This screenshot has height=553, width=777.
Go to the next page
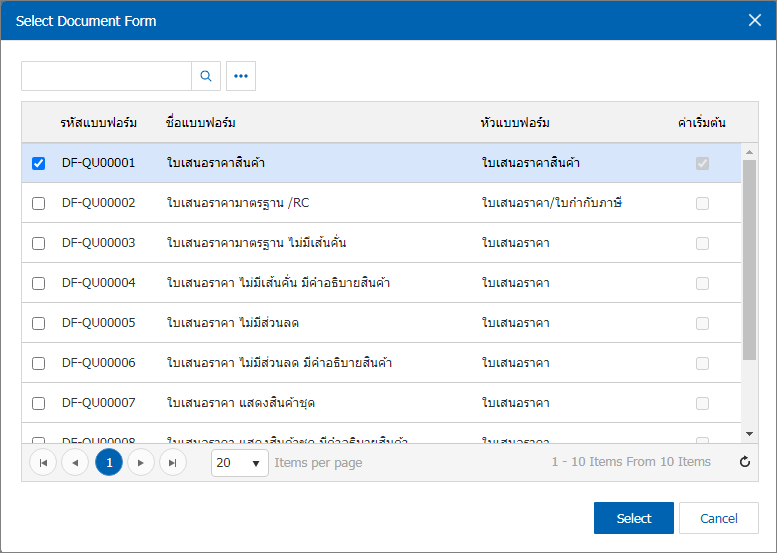click(141, 462)
